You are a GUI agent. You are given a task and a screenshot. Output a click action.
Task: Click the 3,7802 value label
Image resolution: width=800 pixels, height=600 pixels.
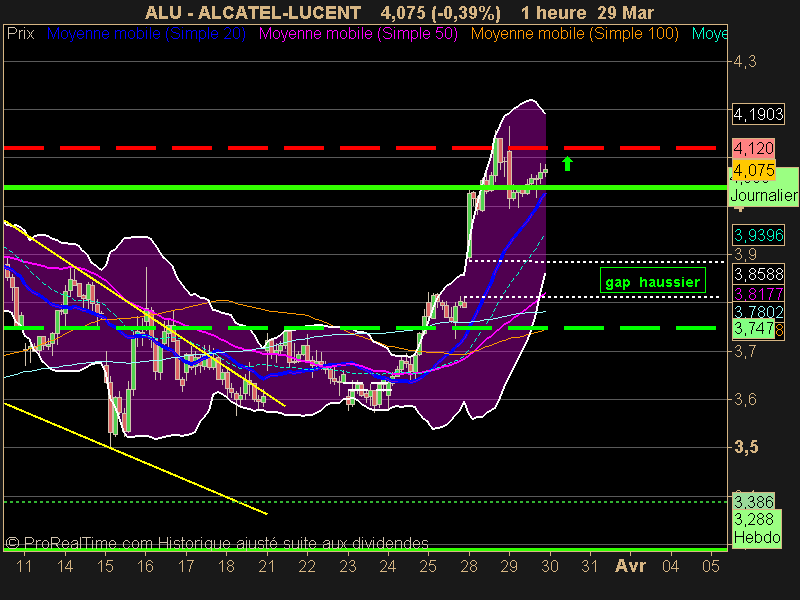[x=758, y=312]
